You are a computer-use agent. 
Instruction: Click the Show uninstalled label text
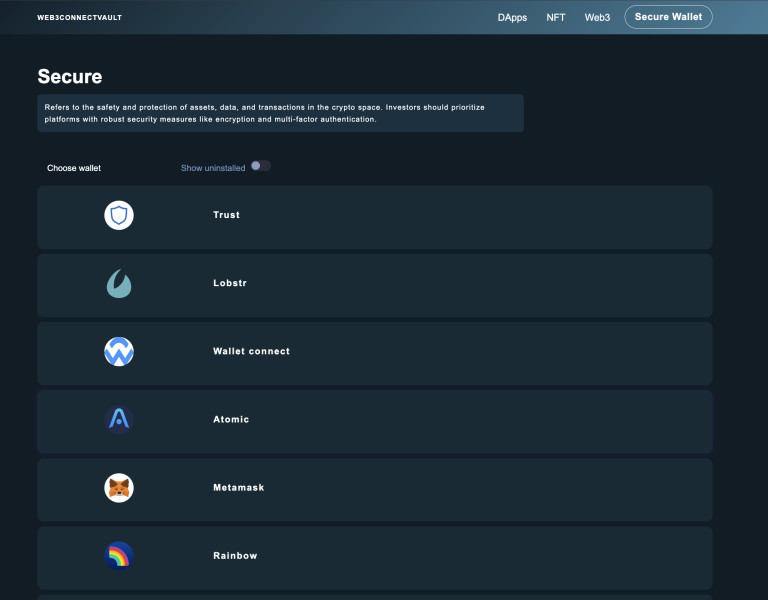point(212,168)
